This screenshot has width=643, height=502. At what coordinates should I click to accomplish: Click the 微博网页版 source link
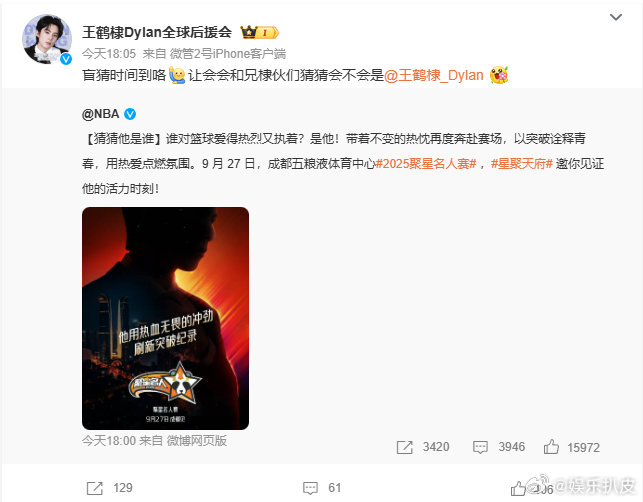pyautogui.click(x=196, y=441)
